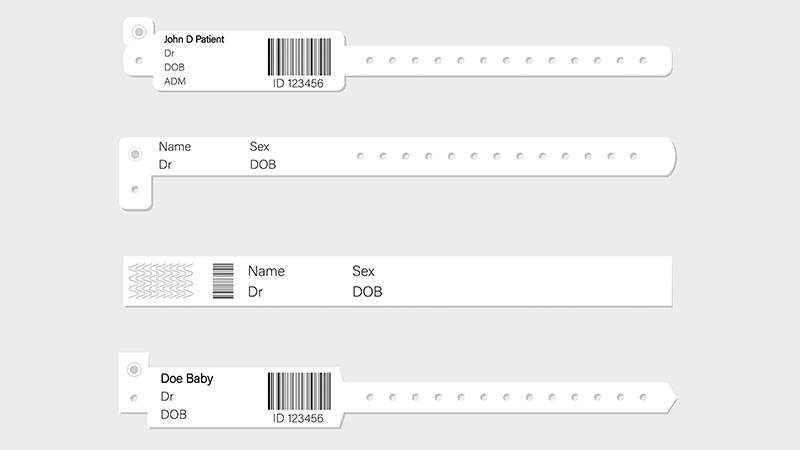Click the Name label on the third band

pyautogui.click(x=266, y=271)
